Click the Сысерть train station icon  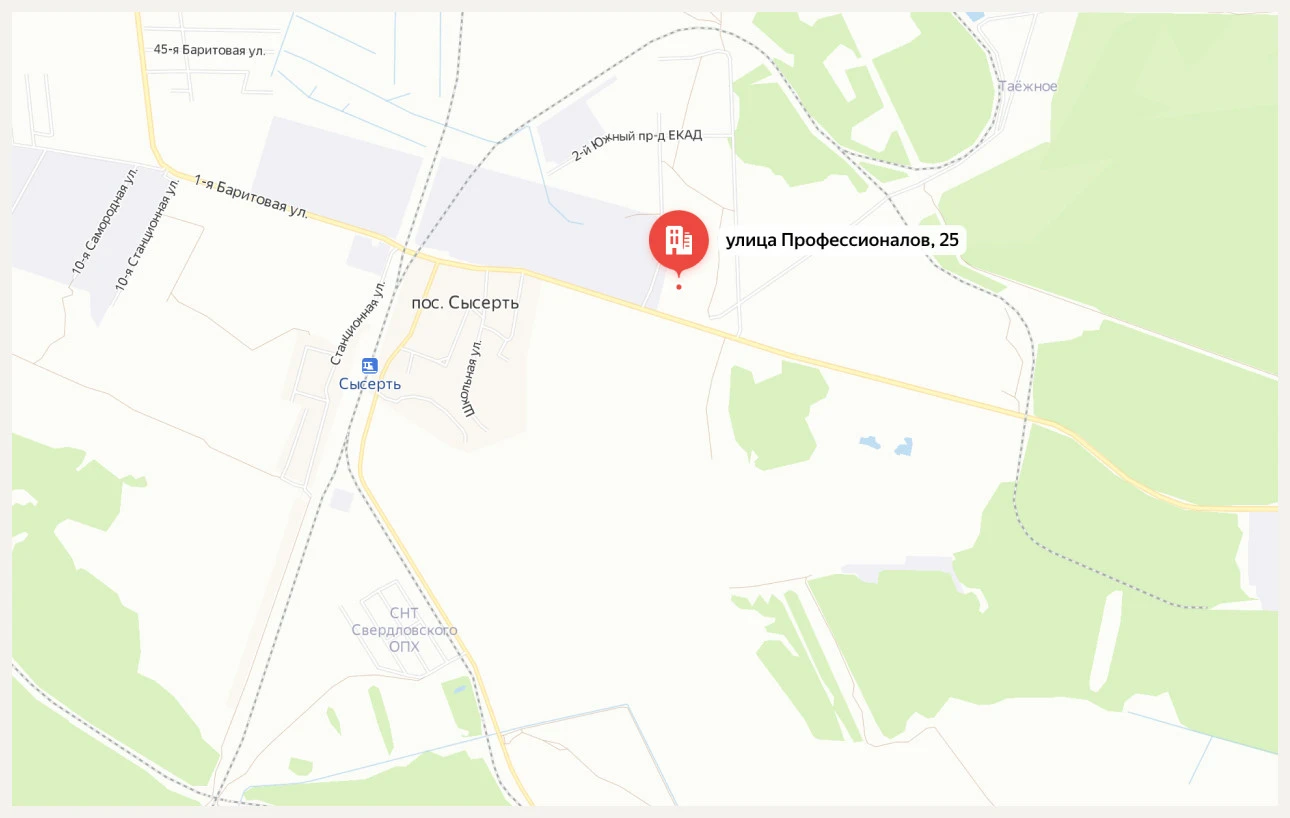(x=370, y=366)
